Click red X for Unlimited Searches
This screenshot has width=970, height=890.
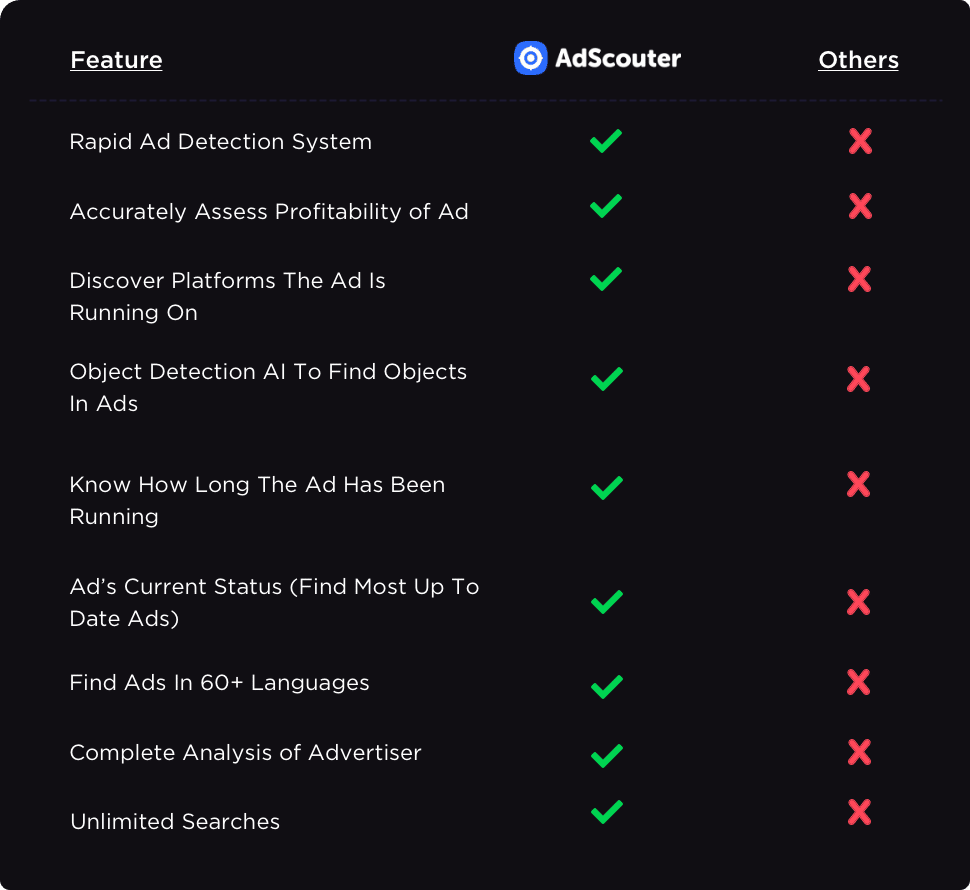click(859, 812)
